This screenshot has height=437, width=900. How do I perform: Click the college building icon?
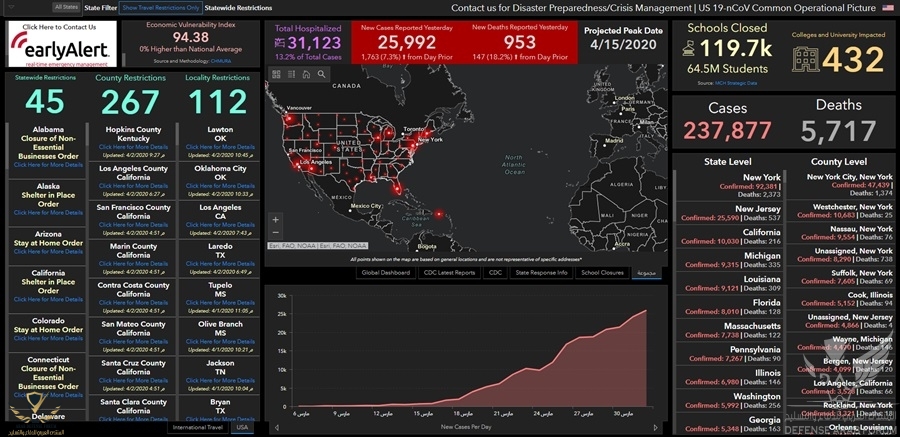[x=805, y=59]
